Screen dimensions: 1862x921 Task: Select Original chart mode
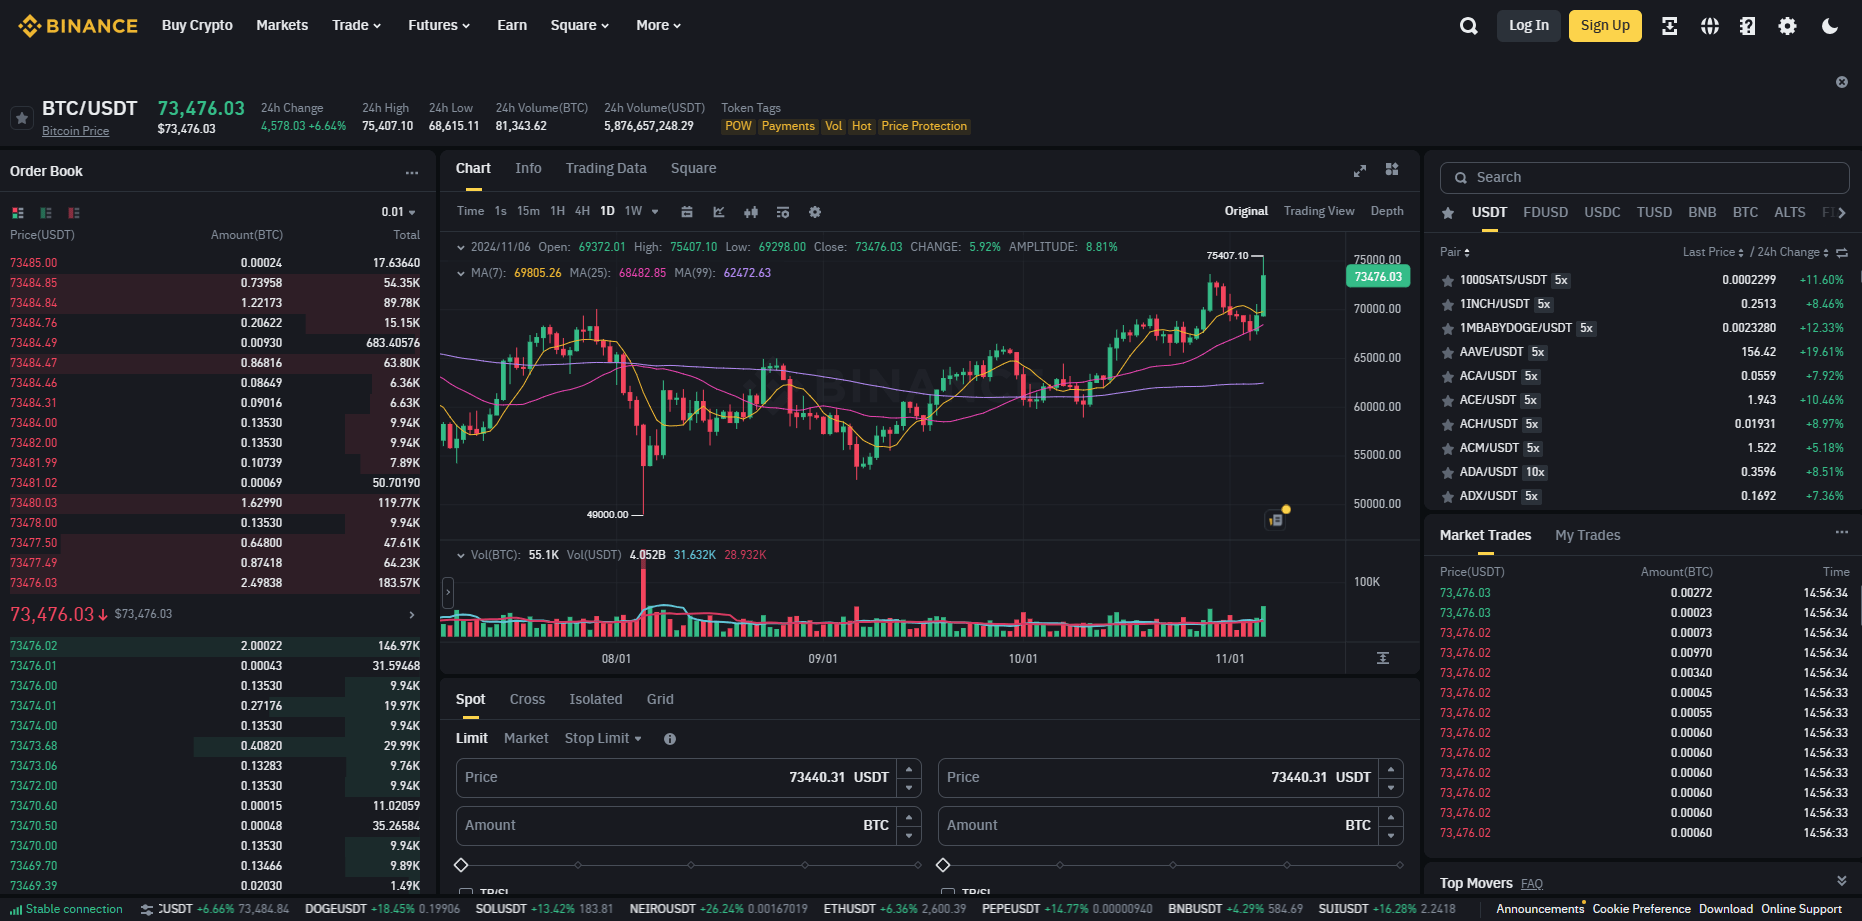pos(1246,211)
